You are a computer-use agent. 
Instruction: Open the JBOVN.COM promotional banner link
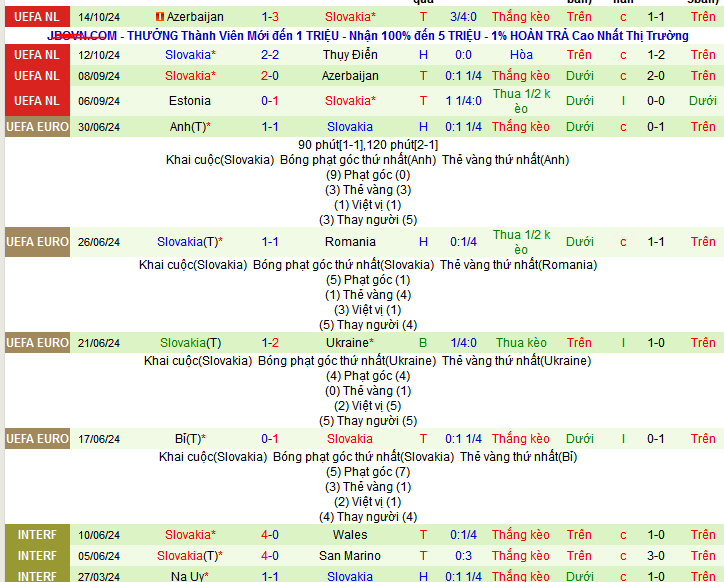[367, 35]
